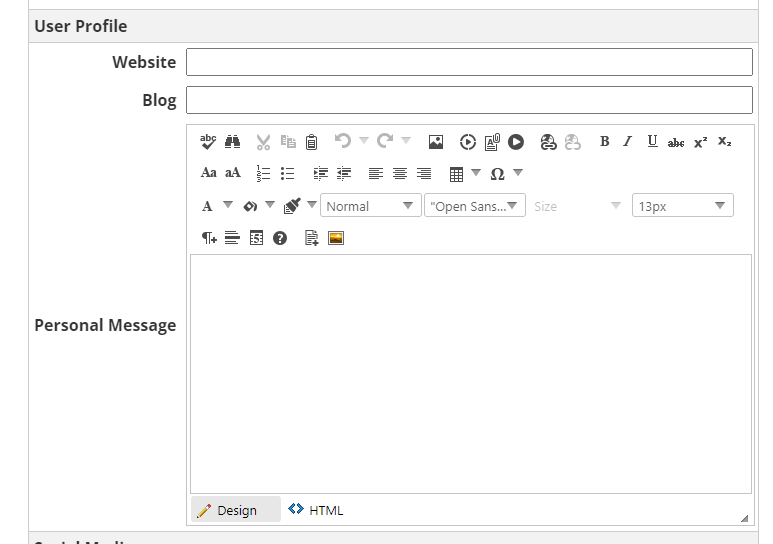Open Template Manager page-plus icon

coord(312,238)
